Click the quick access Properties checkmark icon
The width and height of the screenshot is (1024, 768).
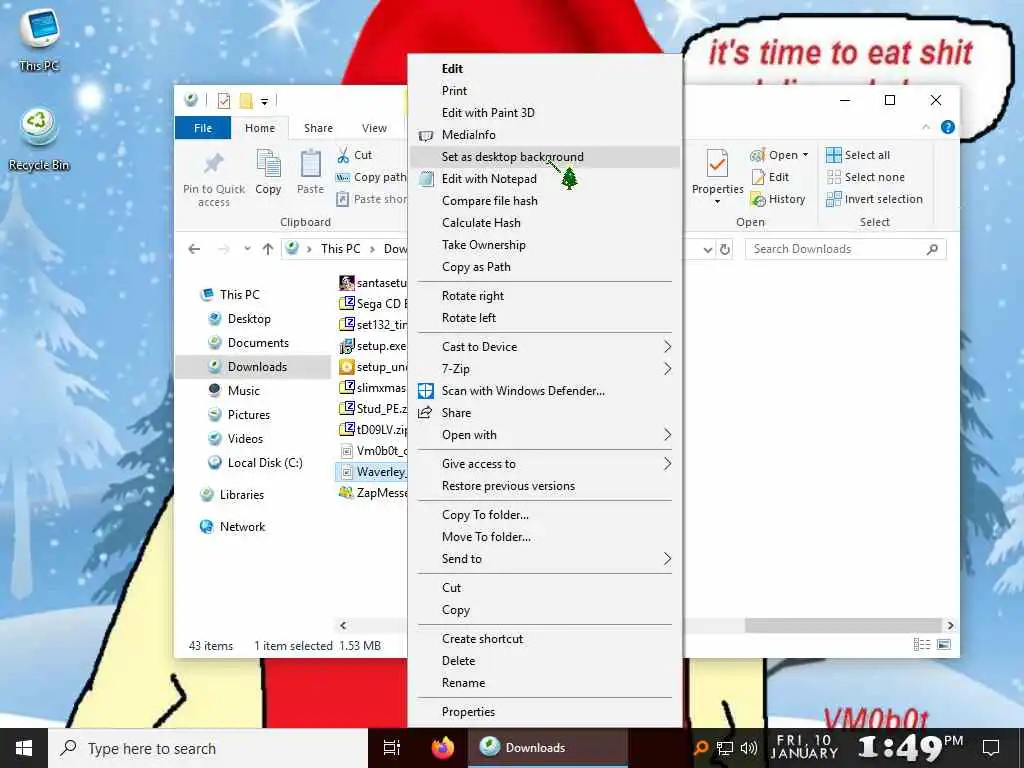(x=224, y=101)
